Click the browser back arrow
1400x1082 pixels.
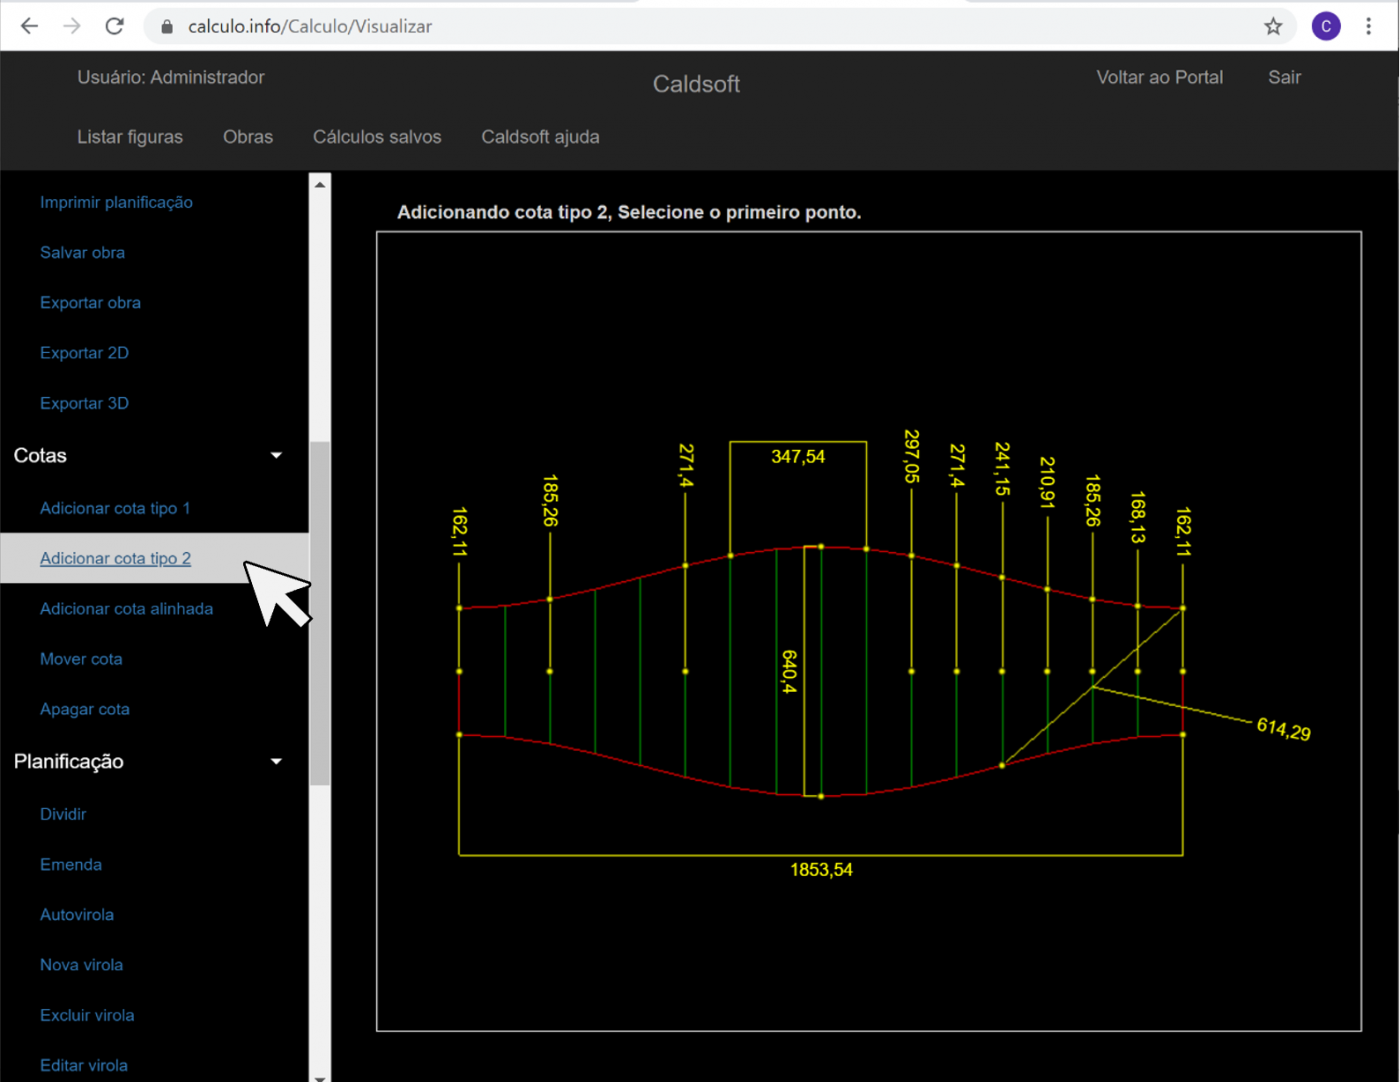click(30, 26)
